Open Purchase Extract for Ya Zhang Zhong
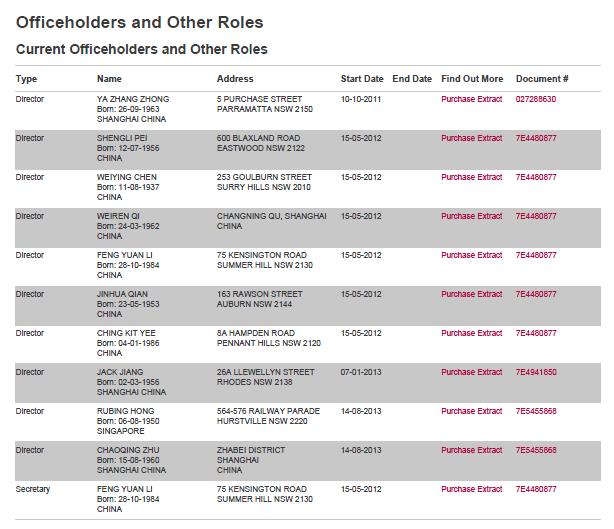This screenshot has height=529, width=614. tap(471, 100)
